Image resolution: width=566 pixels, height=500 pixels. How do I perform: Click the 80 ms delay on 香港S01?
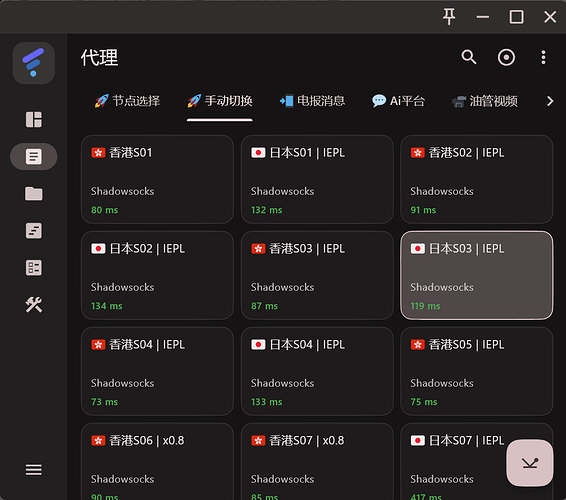(104, 210)
